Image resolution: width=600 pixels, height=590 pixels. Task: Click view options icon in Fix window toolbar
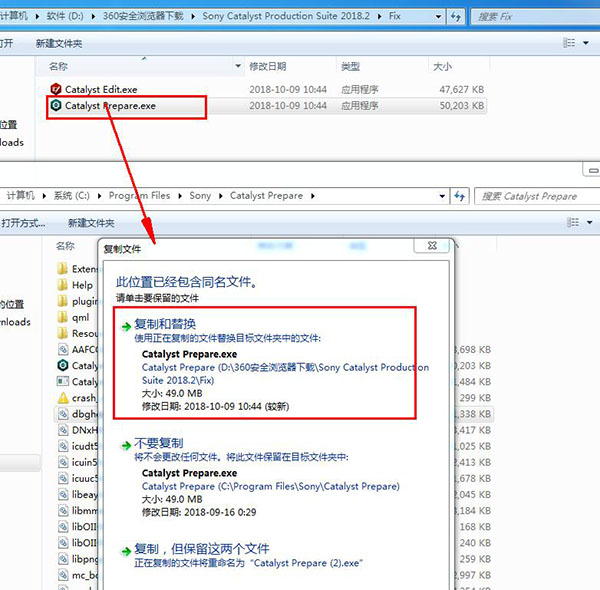569,43
